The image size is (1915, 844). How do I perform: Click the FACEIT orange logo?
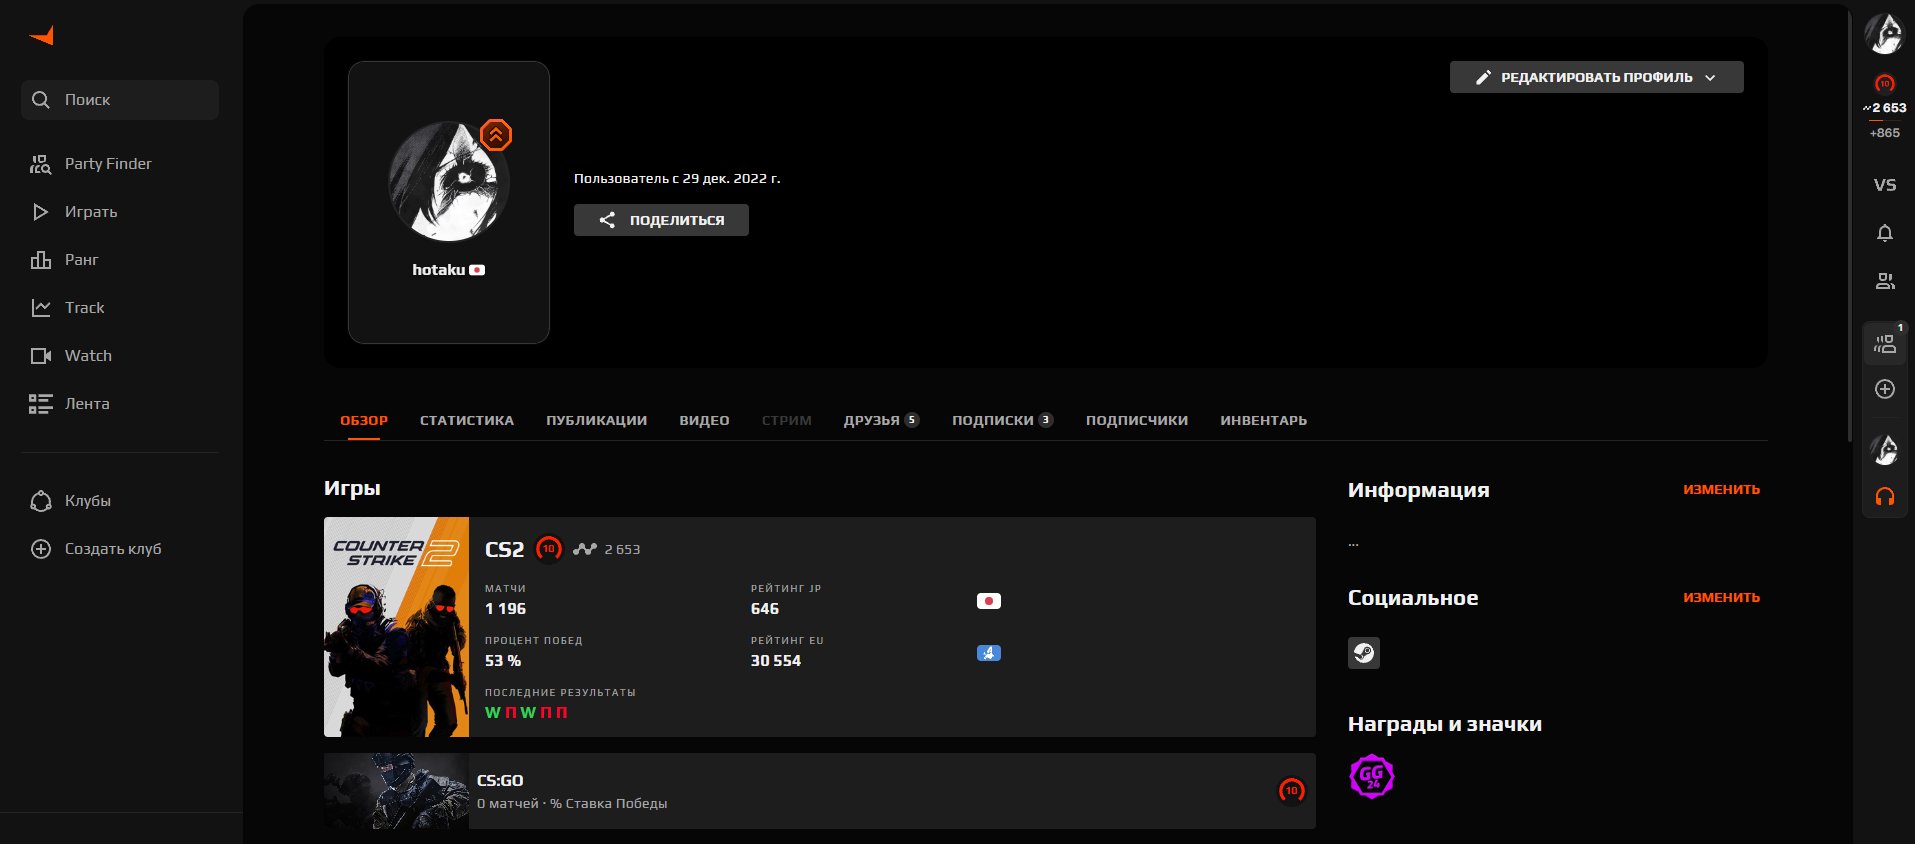pyautogui.click(x=42, y=36)
